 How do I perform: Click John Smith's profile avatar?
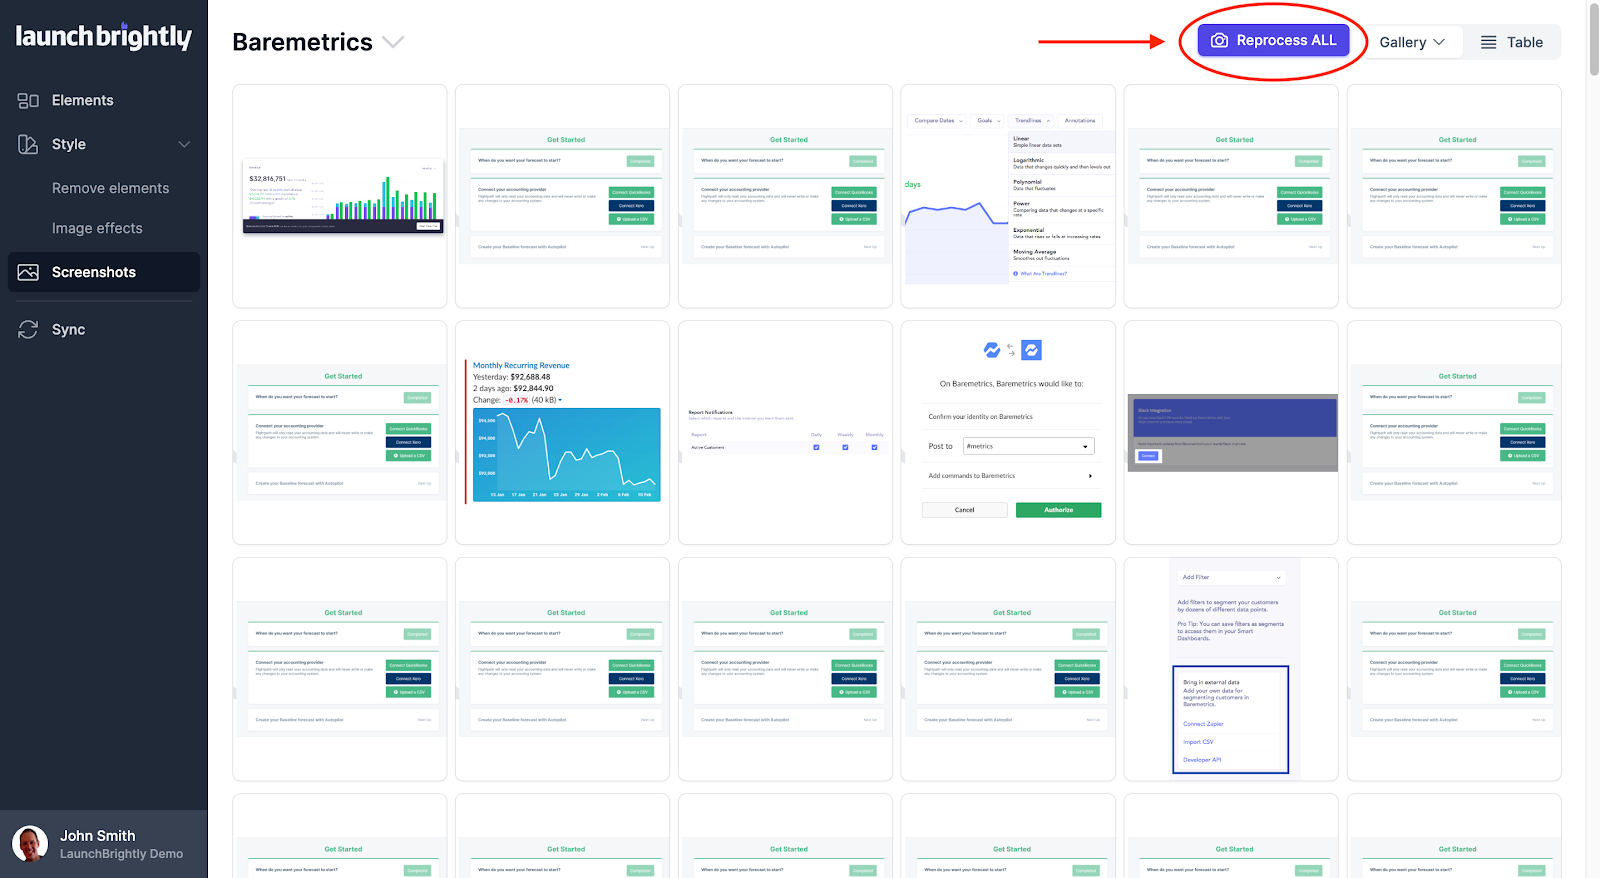coord(30,844)
